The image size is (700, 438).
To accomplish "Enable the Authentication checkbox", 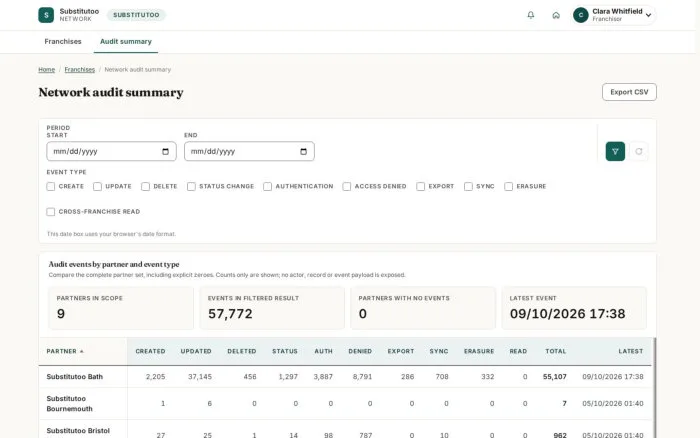I will (267, 186).
